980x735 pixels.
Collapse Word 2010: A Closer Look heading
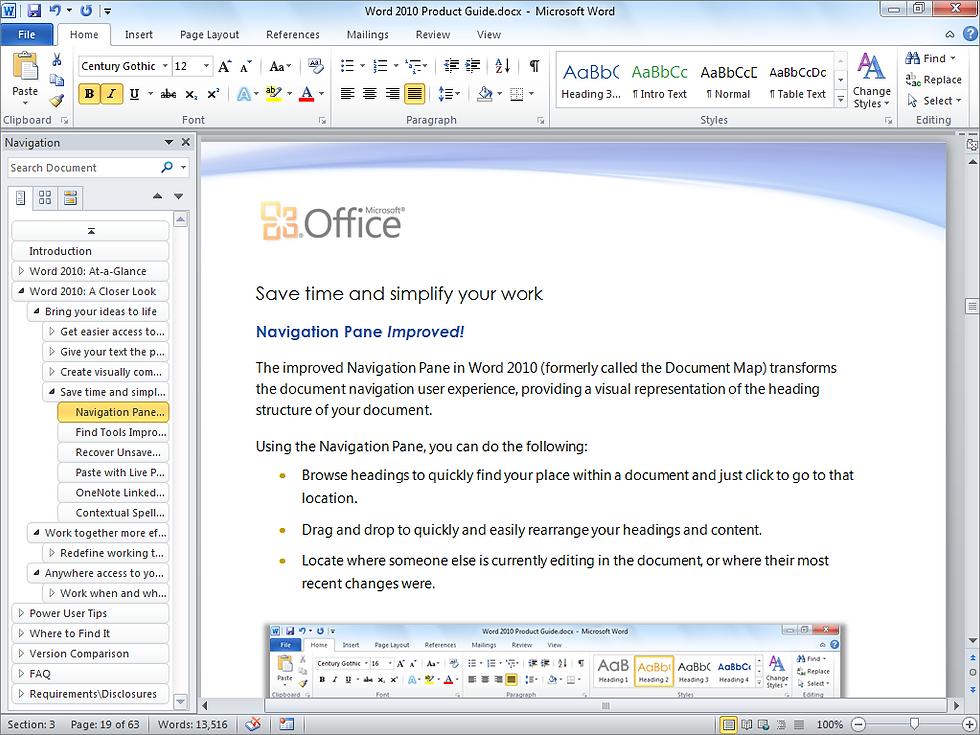pyautogui.click(x=21, y=291)
